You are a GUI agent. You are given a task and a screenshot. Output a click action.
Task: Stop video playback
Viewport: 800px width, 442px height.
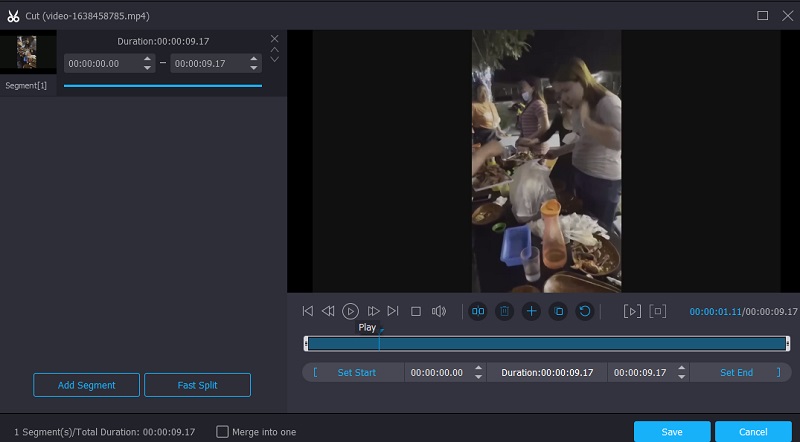(416, 311)
